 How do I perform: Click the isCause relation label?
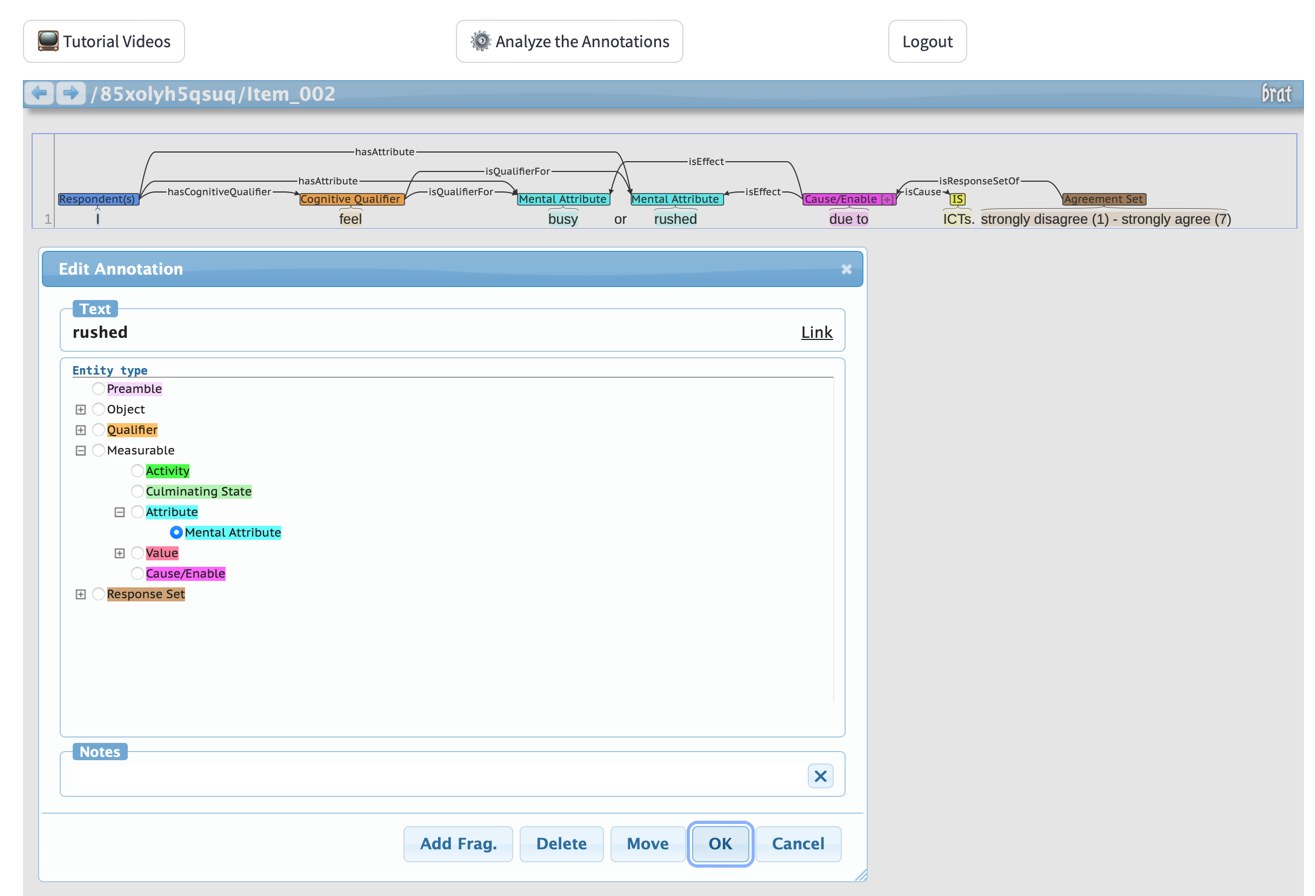tap(923, 192)
